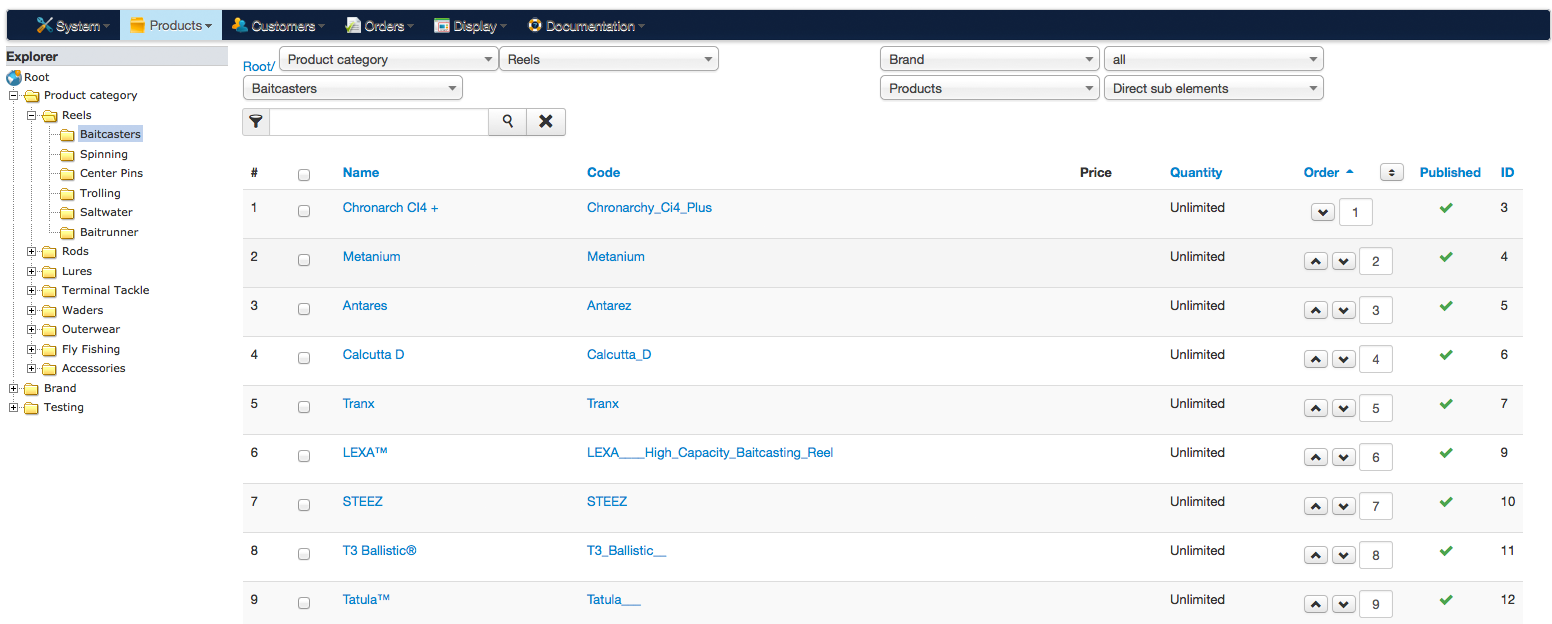Sort table by Name column
1552x624 pixels.
point(361,172)
